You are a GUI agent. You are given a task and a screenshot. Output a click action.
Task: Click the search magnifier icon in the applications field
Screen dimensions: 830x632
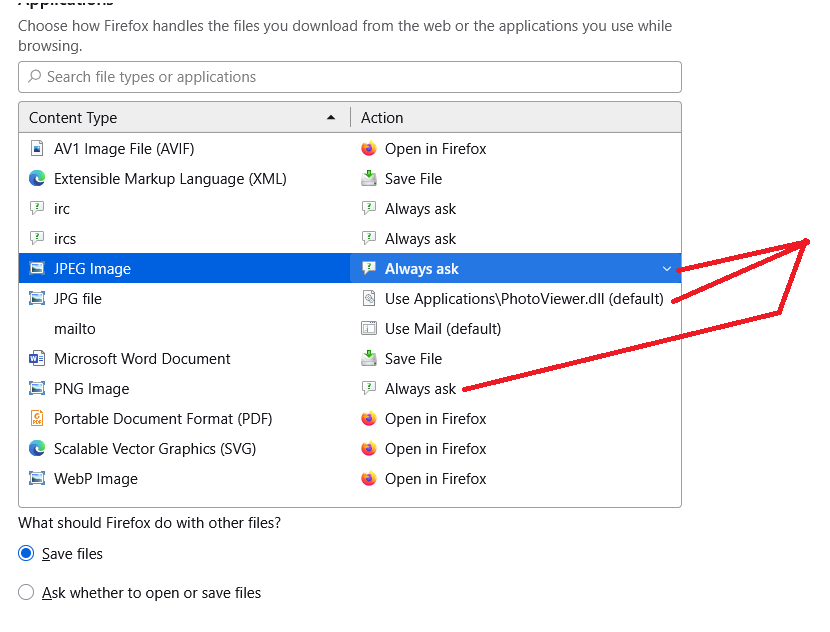click(x=34, y=77)
